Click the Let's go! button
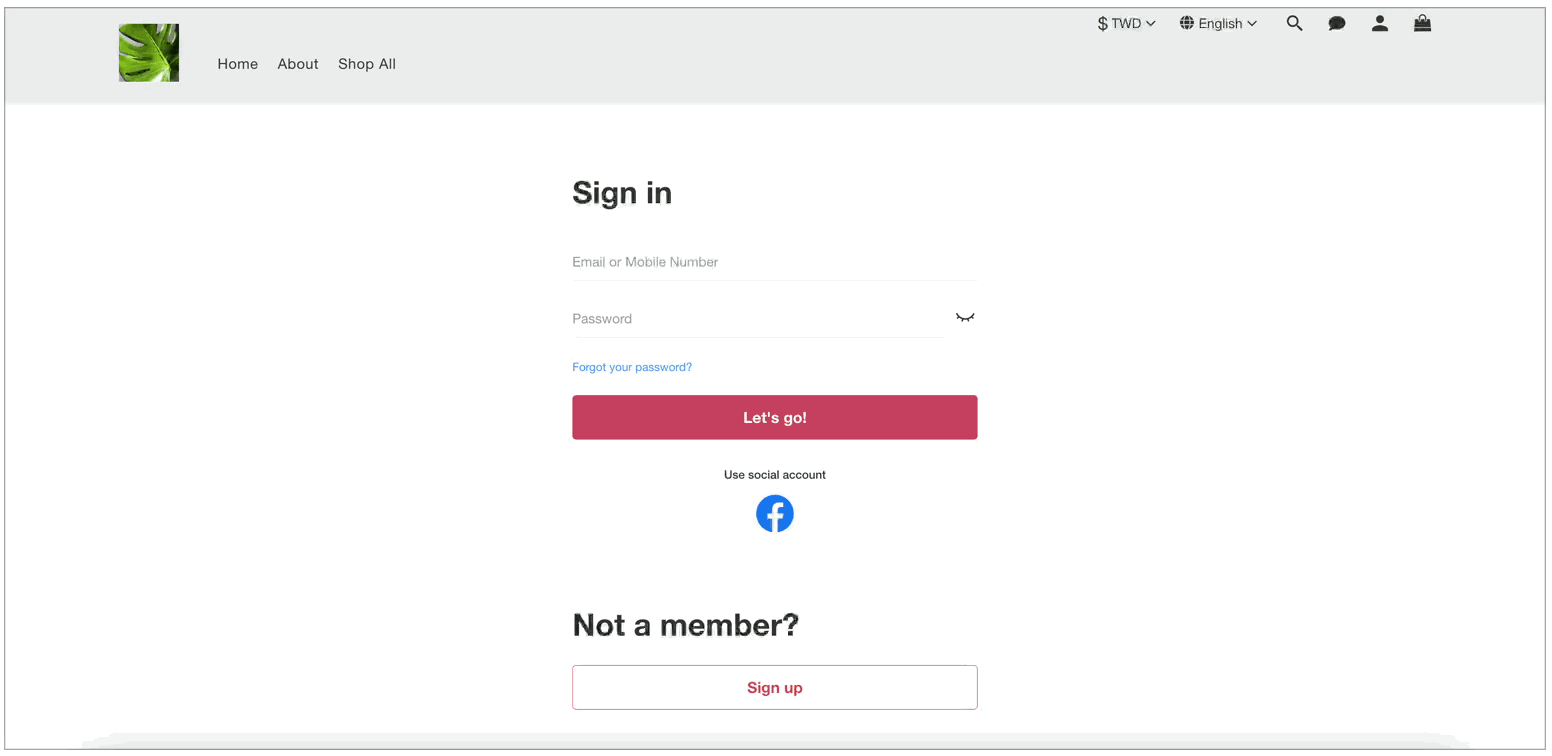The image size is (1552, 756). click(x=775, y=417)
